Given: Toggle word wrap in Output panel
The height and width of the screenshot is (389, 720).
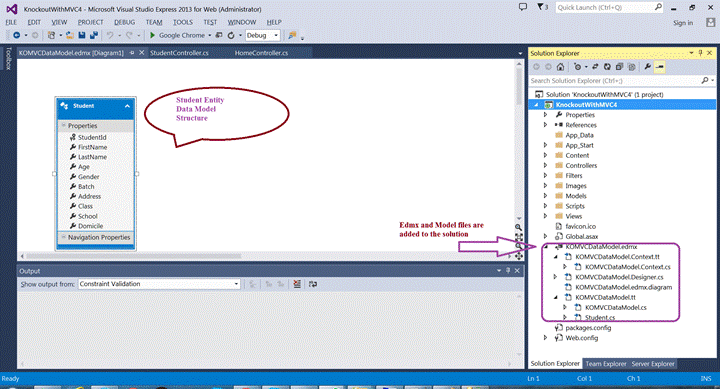Looking at the screenshot, I should tap(313, 284).
